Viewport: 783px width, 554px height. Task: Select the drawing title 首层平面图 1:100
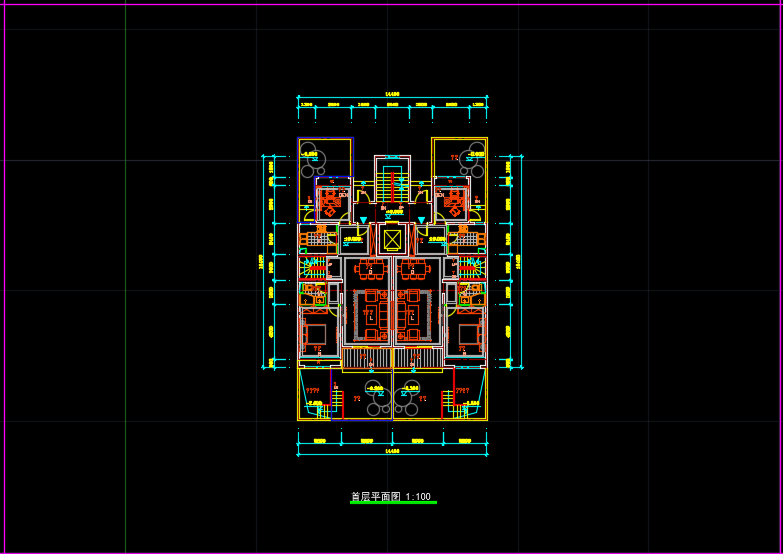click(x=391, y=497)
